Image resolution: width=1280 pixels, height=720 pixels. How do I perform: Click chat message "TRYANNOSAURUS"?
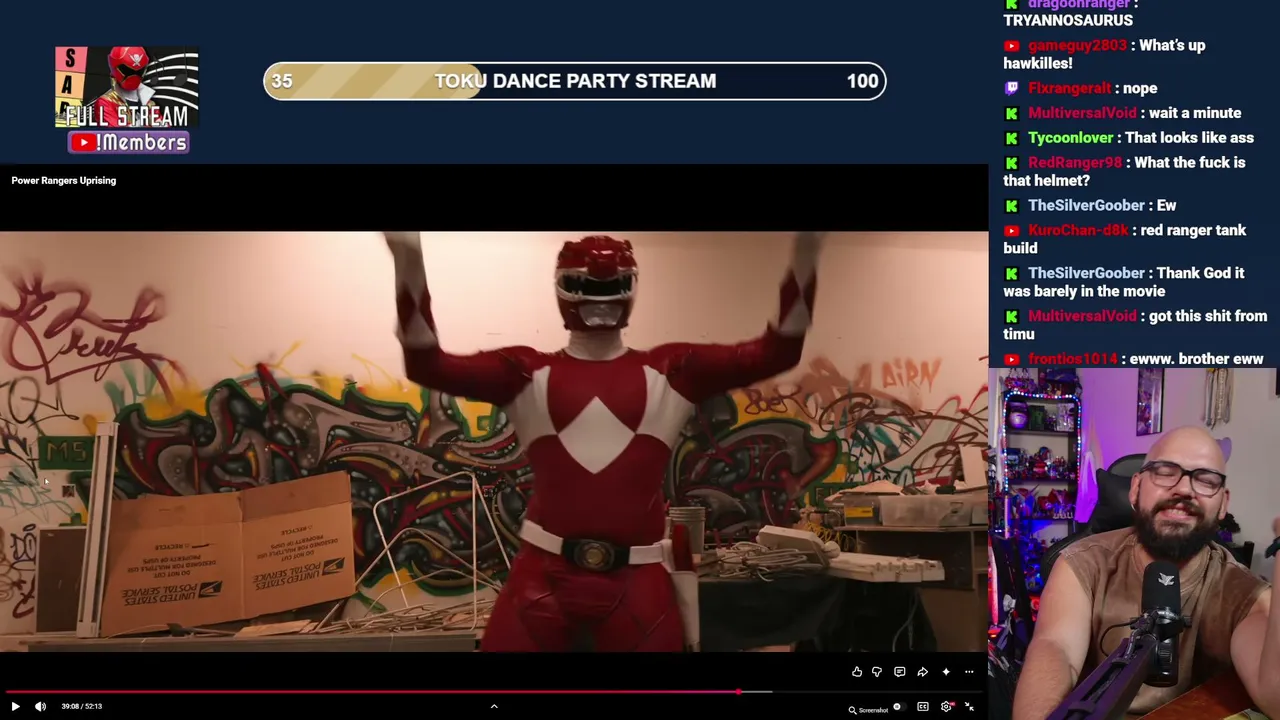[1068, 20]
